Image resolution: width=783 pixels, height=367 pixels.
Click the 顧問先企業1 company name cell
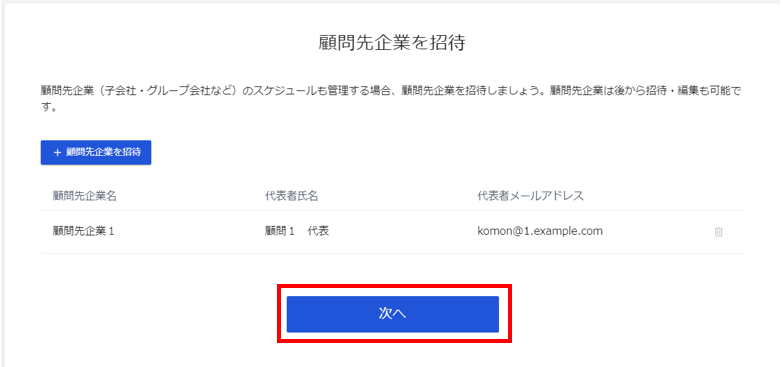click(x=83, y=231)
